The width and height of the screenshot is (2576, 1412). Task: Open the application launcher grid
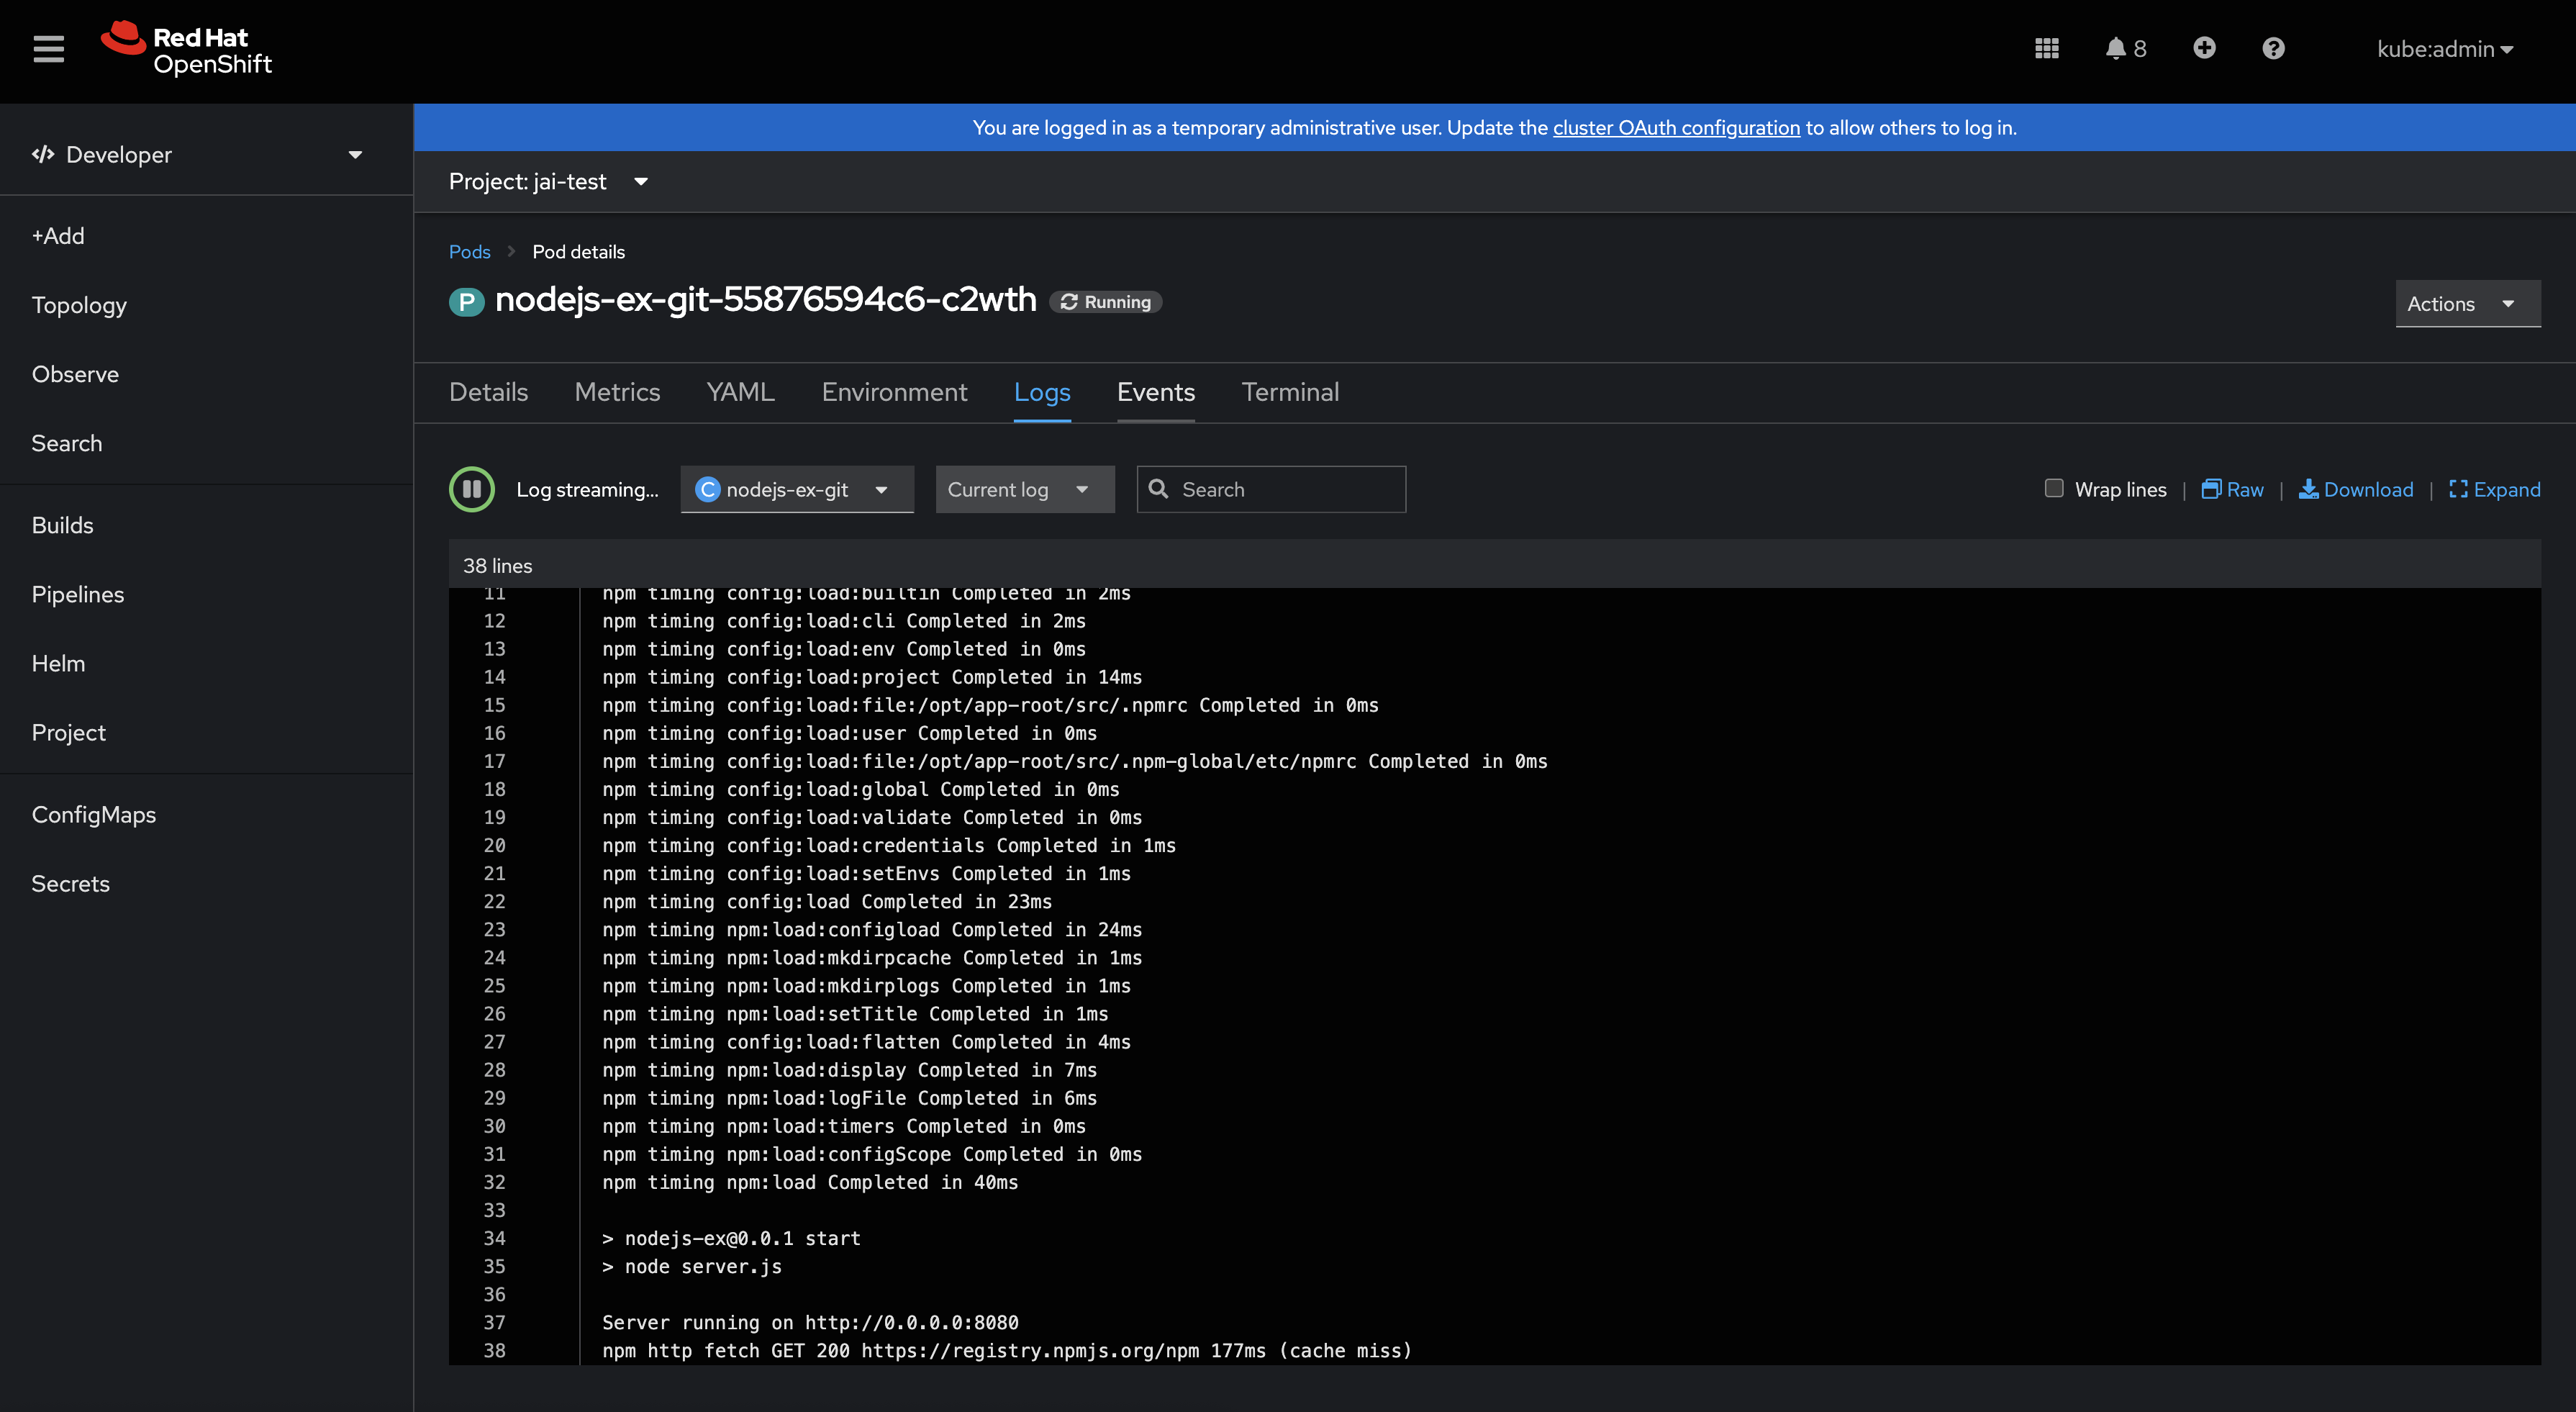pos(2046,48)
